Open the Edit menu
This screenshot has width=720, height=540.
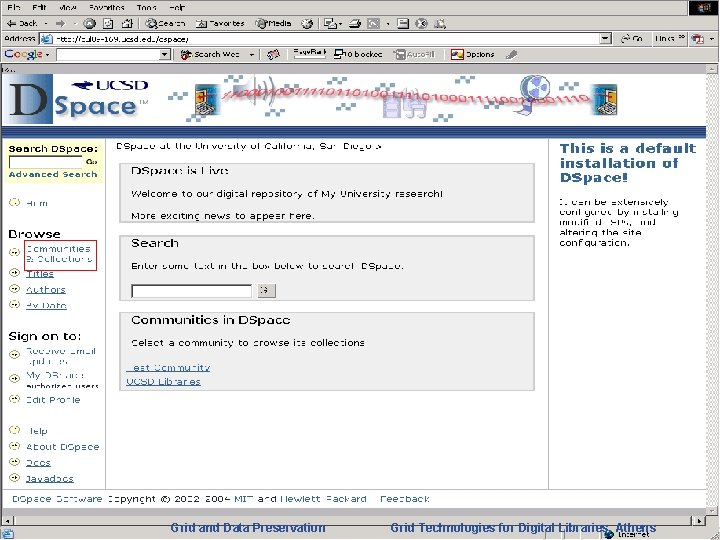click(x=39, y=7)
